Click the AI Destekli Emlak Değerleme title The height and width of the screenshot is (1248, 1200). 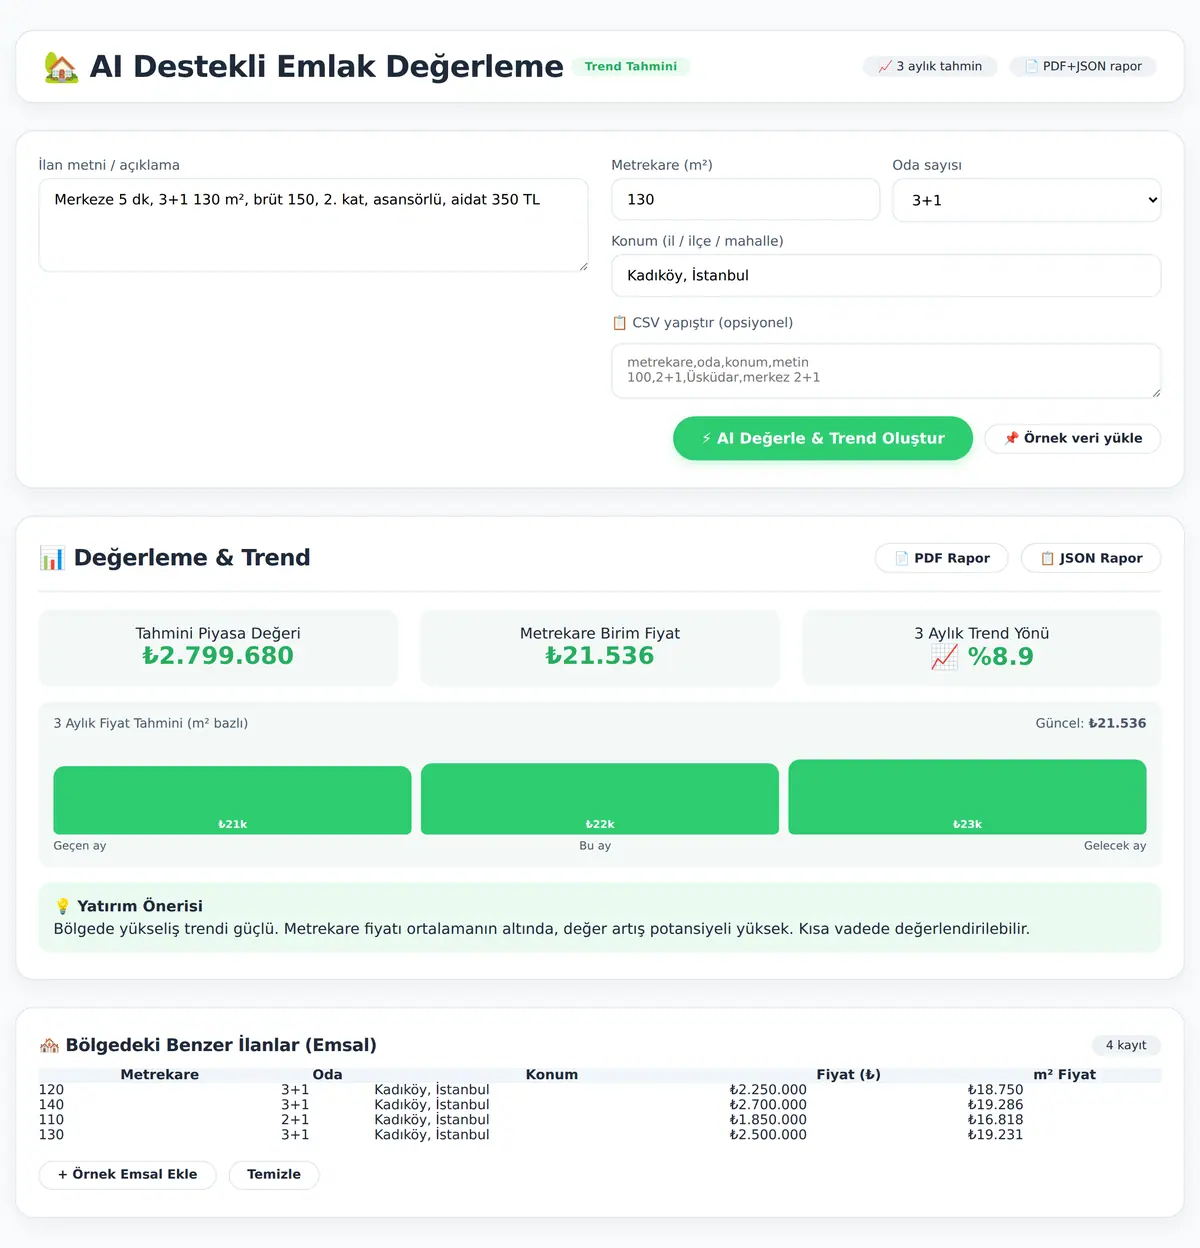click(327, 66)
